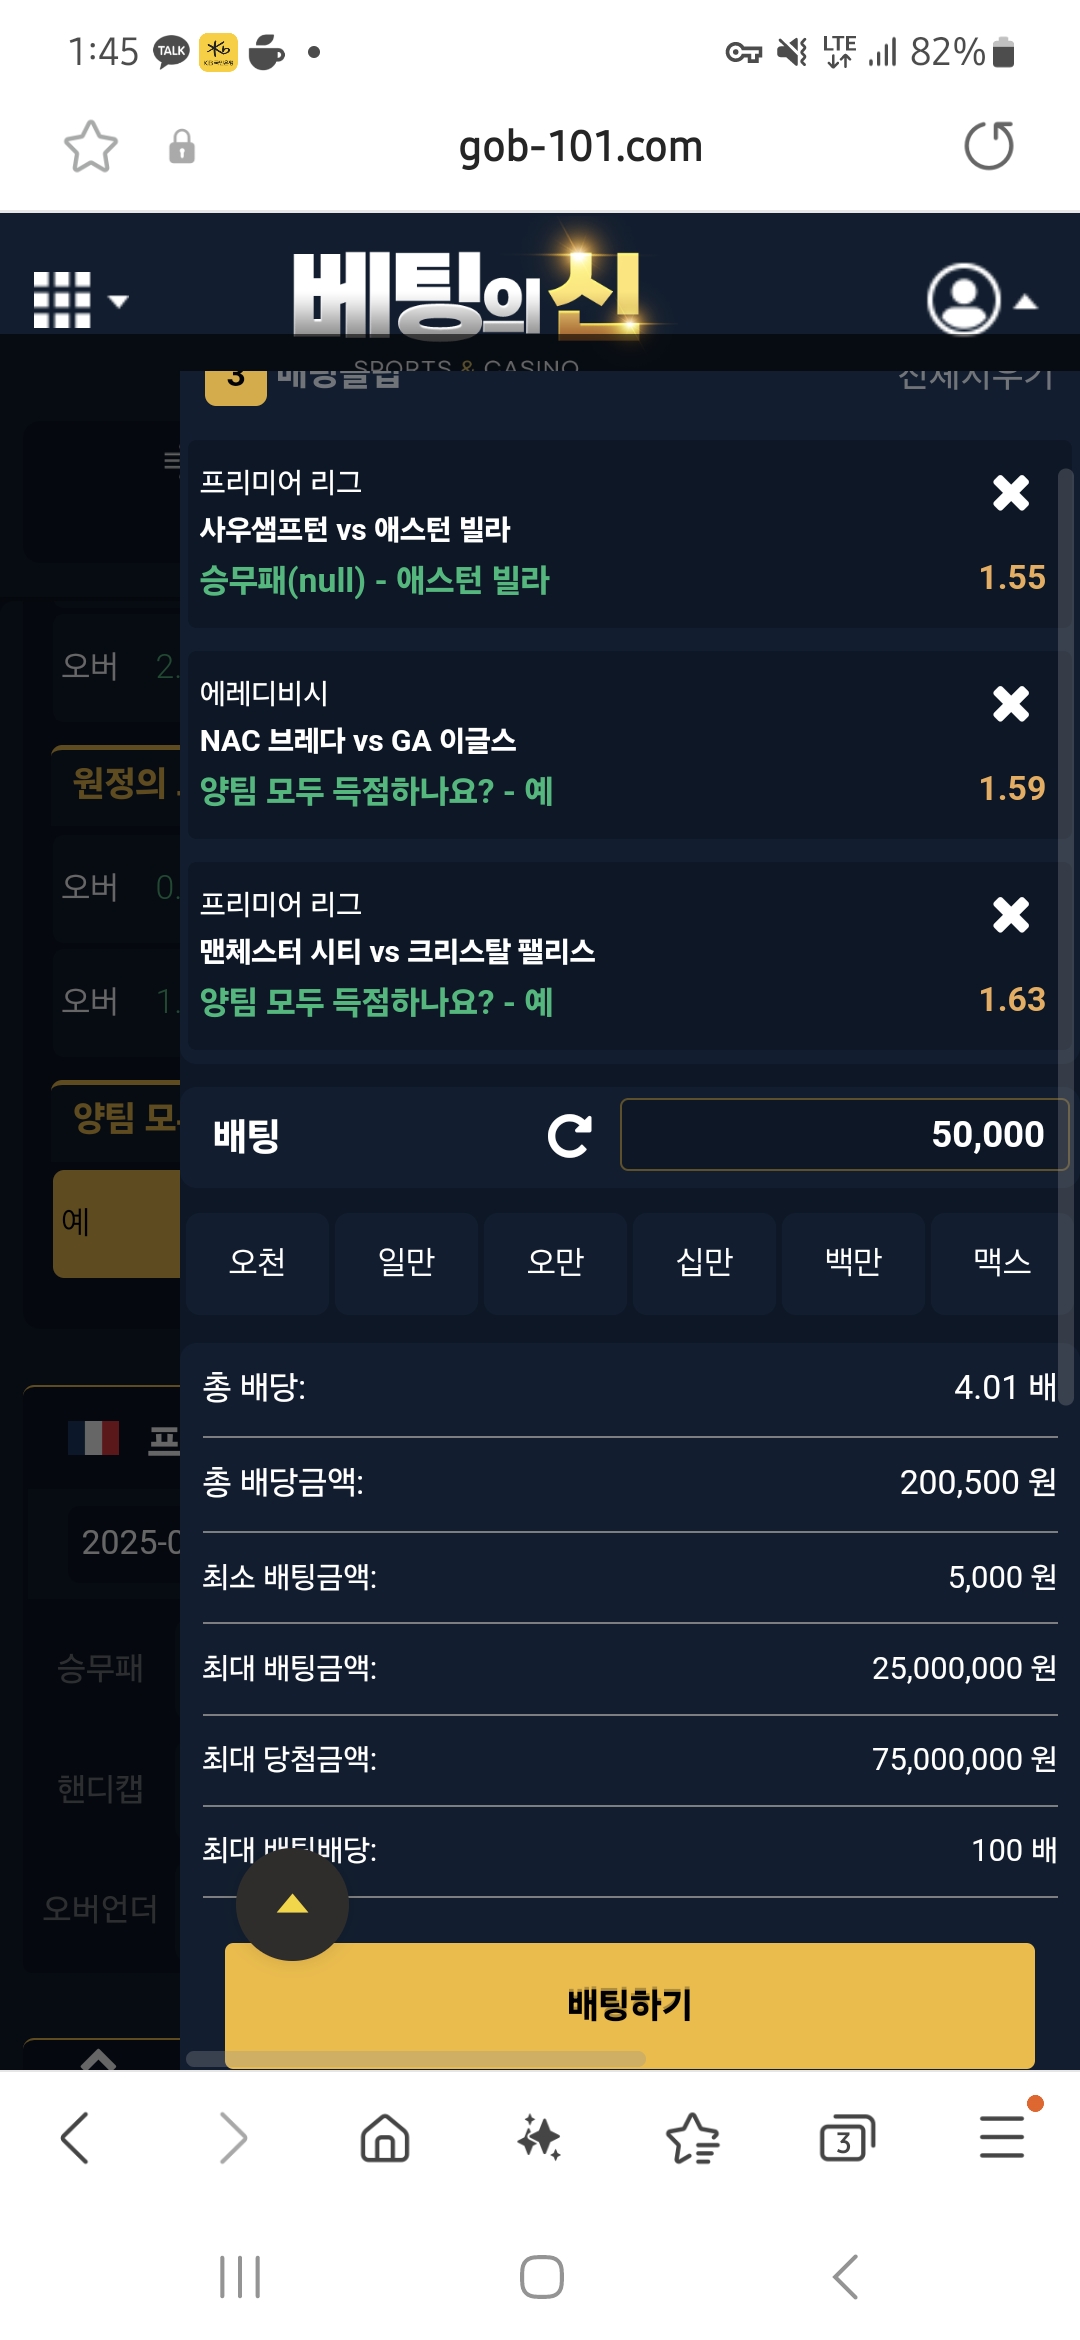Tap the bookmark star in address bar
This screenshot has width=1080, height=2340.
pos(91,147)
